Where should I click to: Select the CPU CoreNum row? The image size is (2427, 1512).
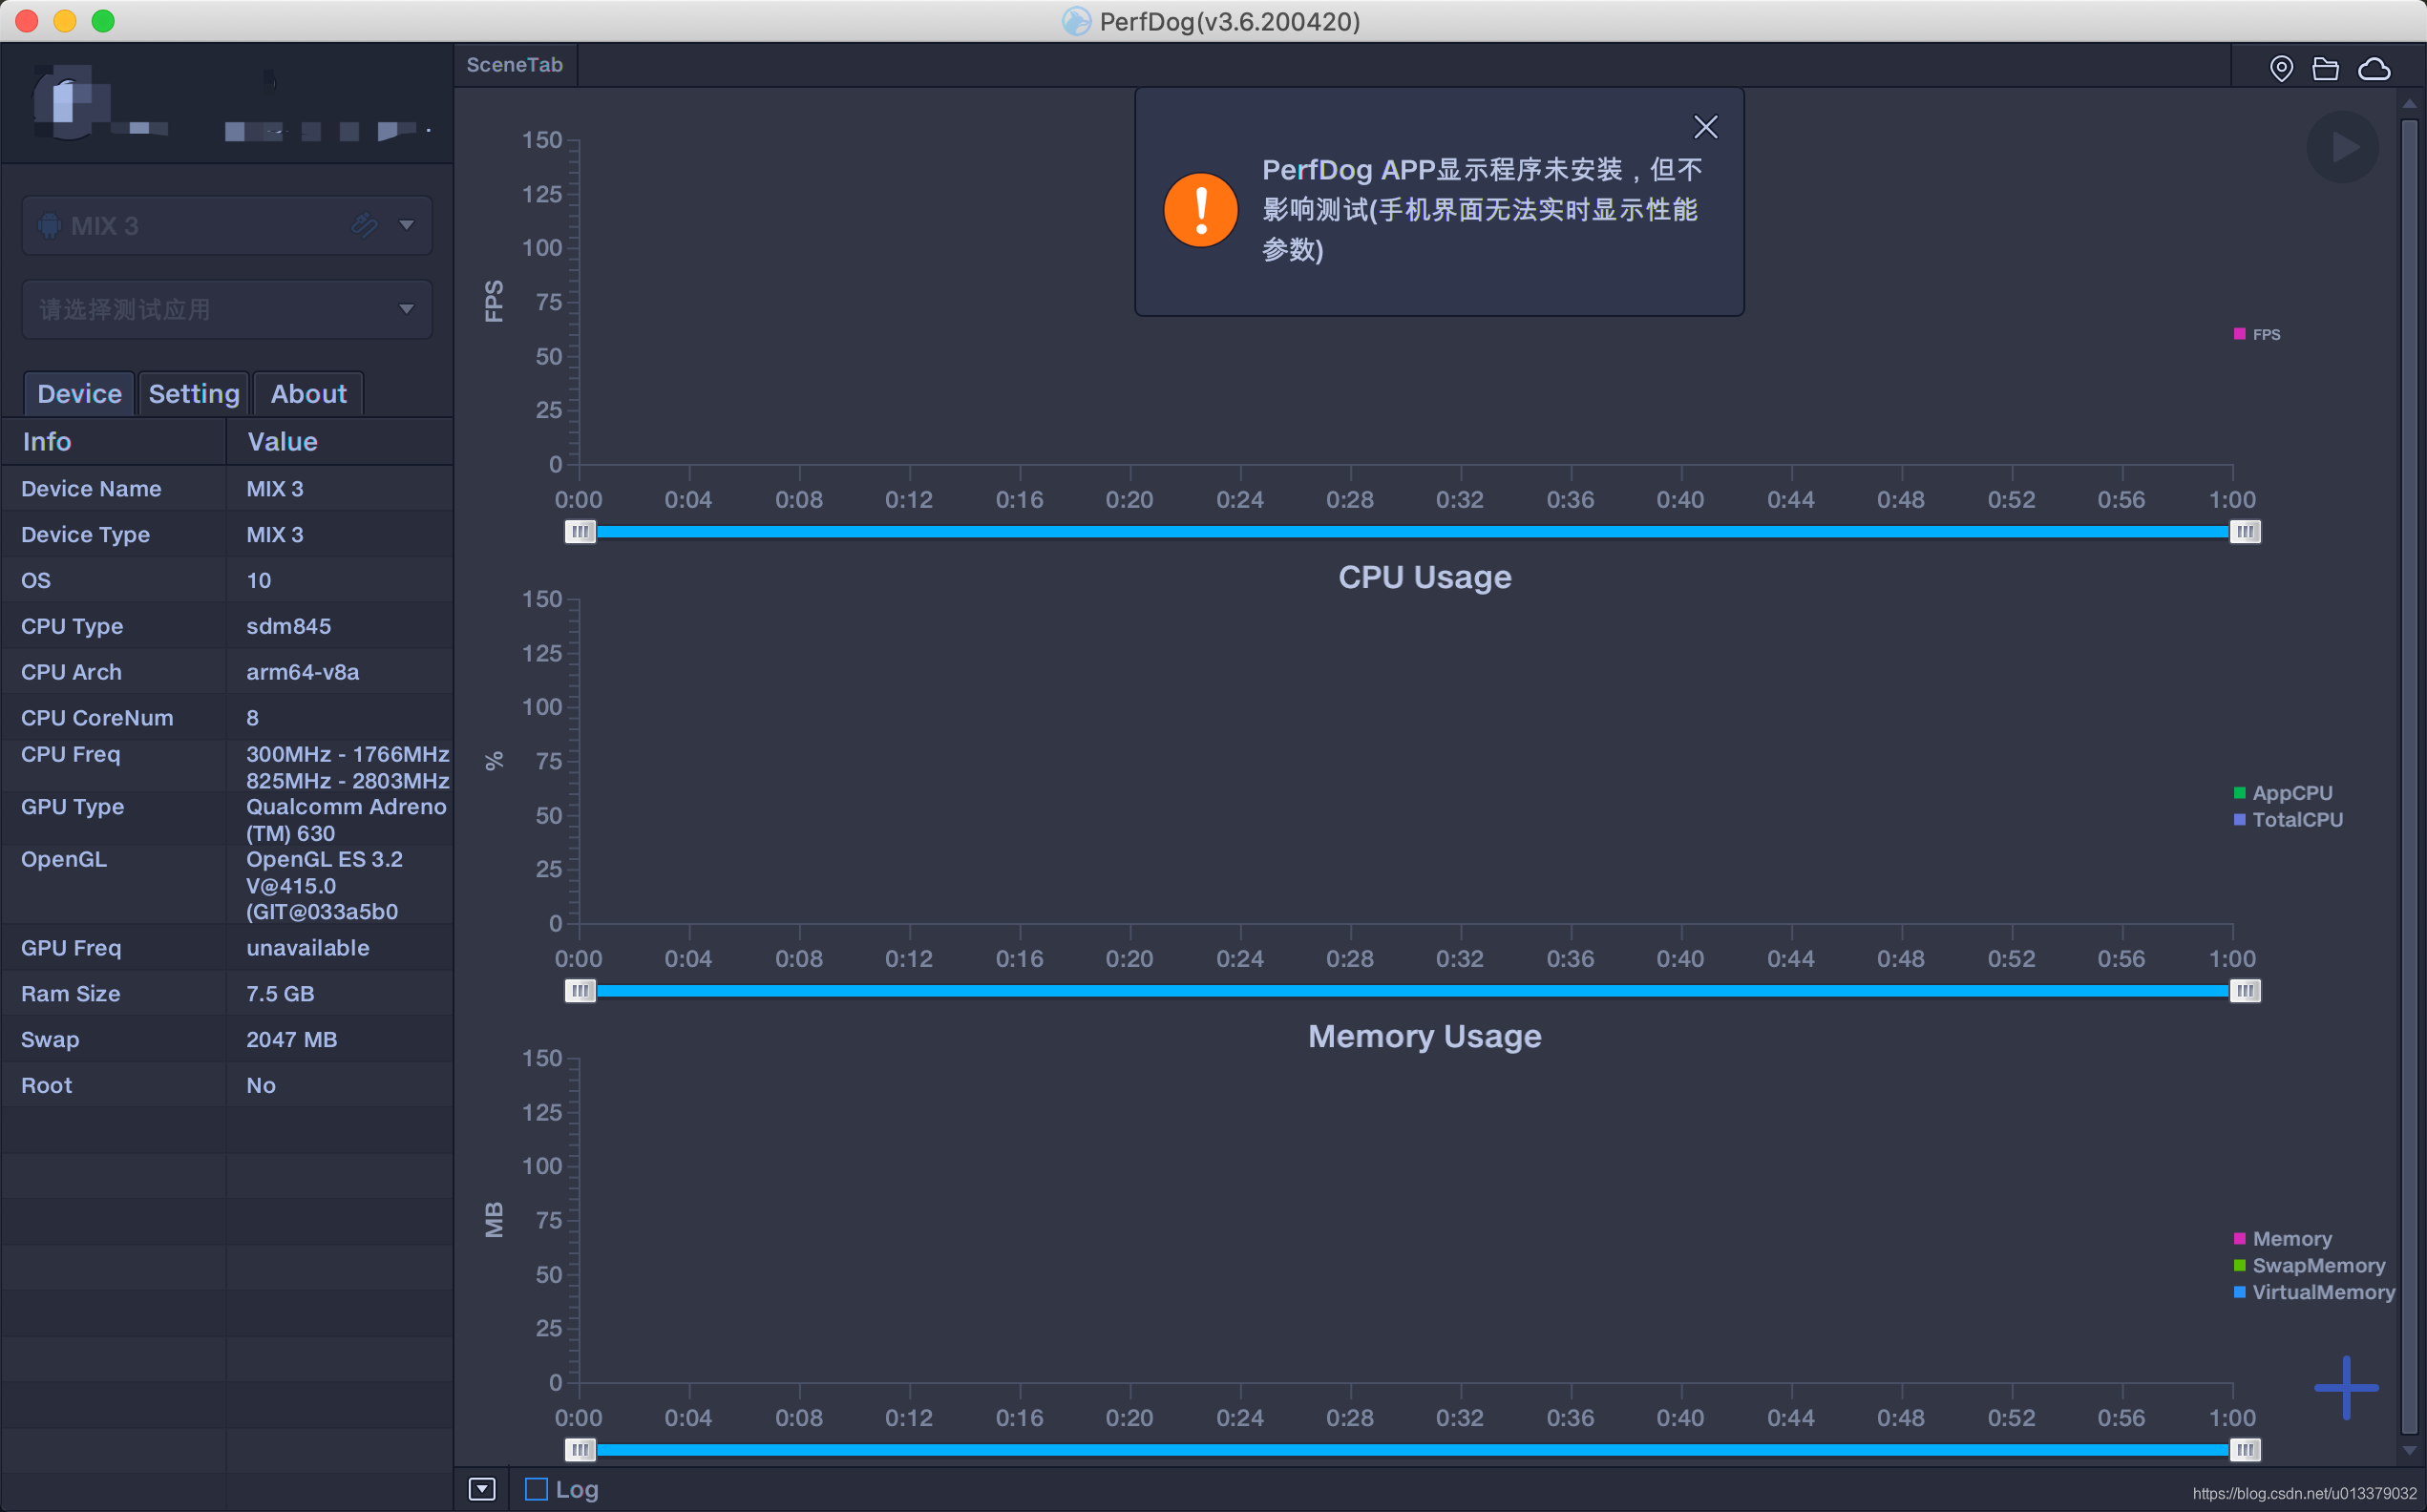pyautogui.click(x=227, y=718)
